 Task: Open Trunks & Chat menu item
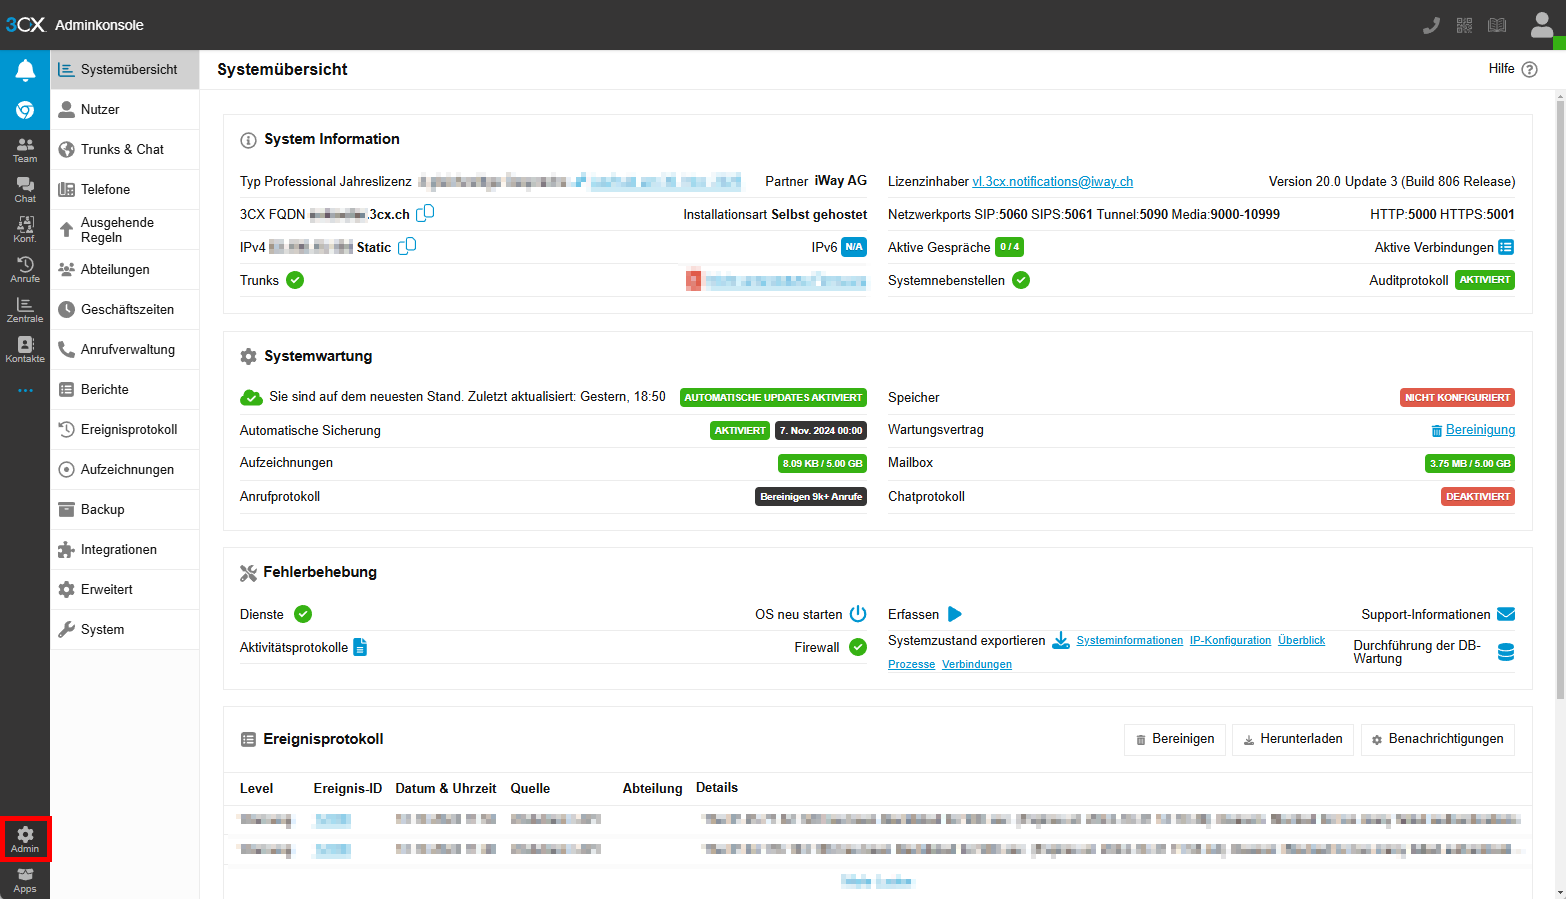click(125, 150)
